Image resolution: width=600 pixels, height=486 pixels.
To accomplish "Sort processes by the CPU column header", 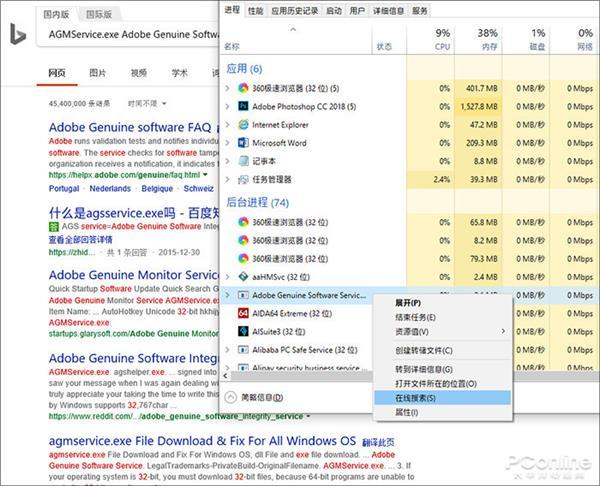I will coord(430,39).
